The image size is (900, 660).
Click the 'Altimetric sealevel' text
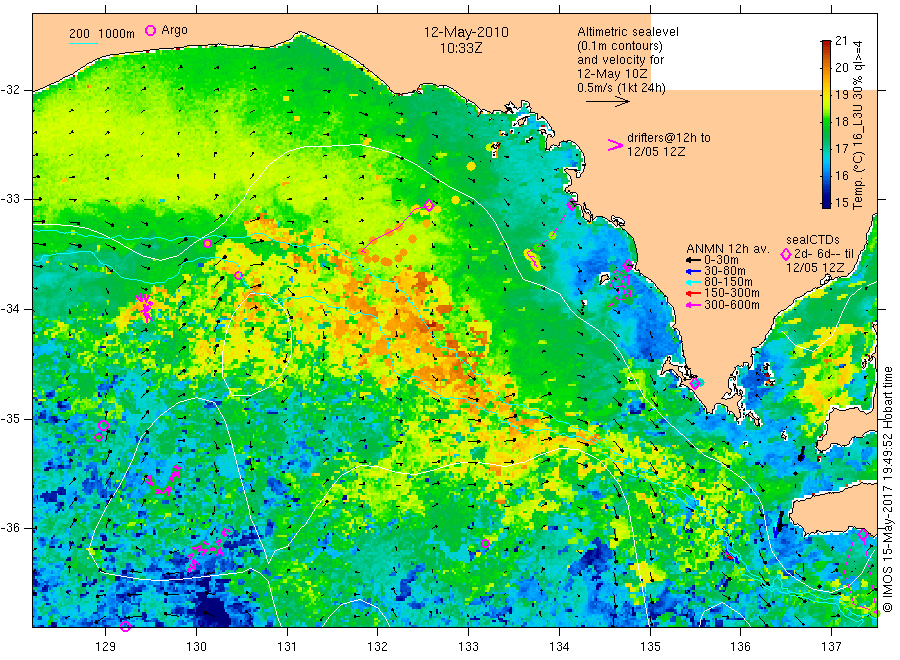628,32
